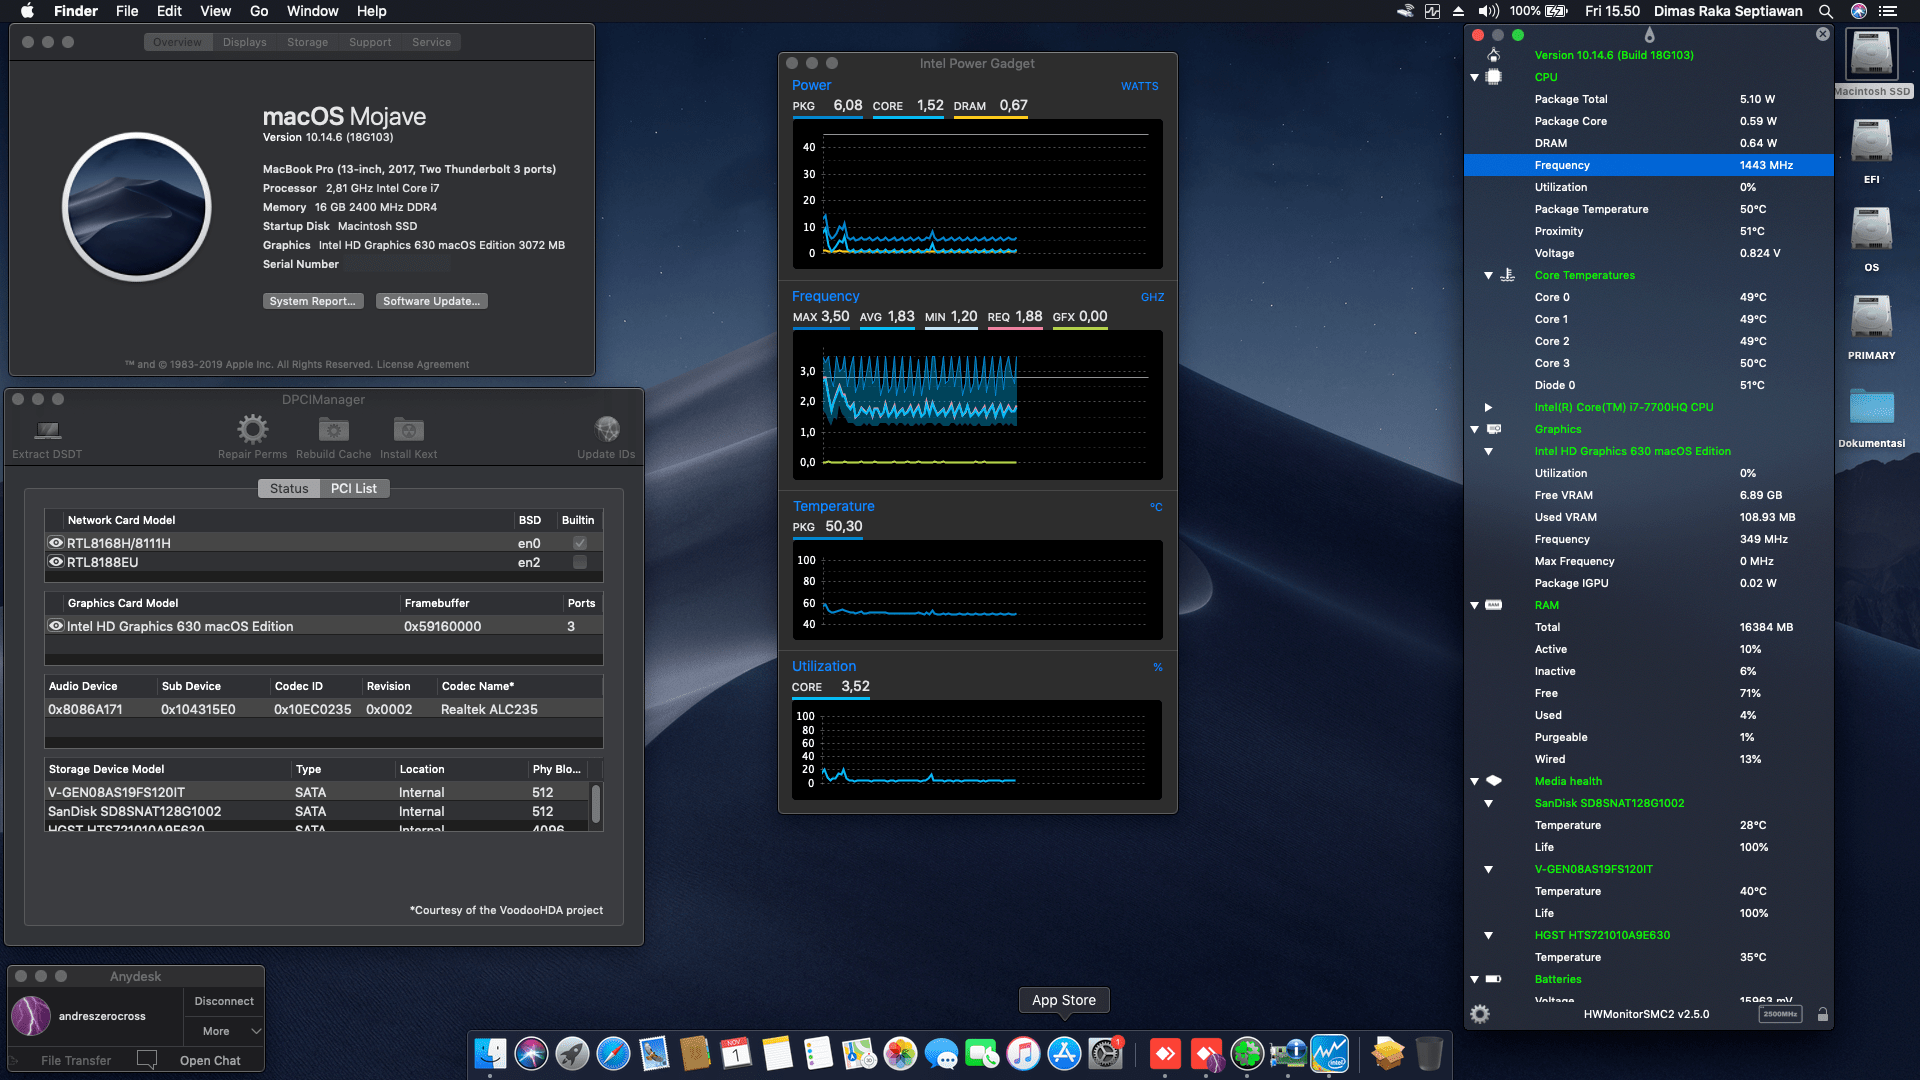Click the System Report button
The height and width of the screenshot is (1080, 1920).
tap(313, 300)
